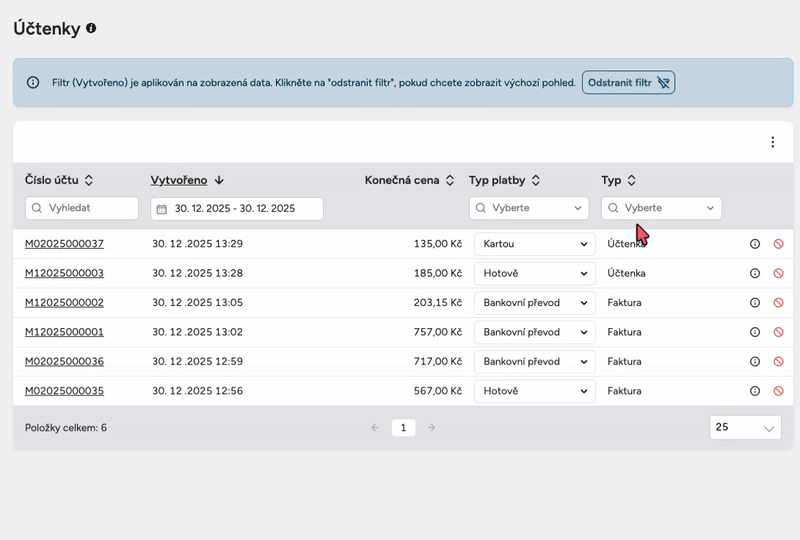Go to next page arrow

[x=431, y=427]
